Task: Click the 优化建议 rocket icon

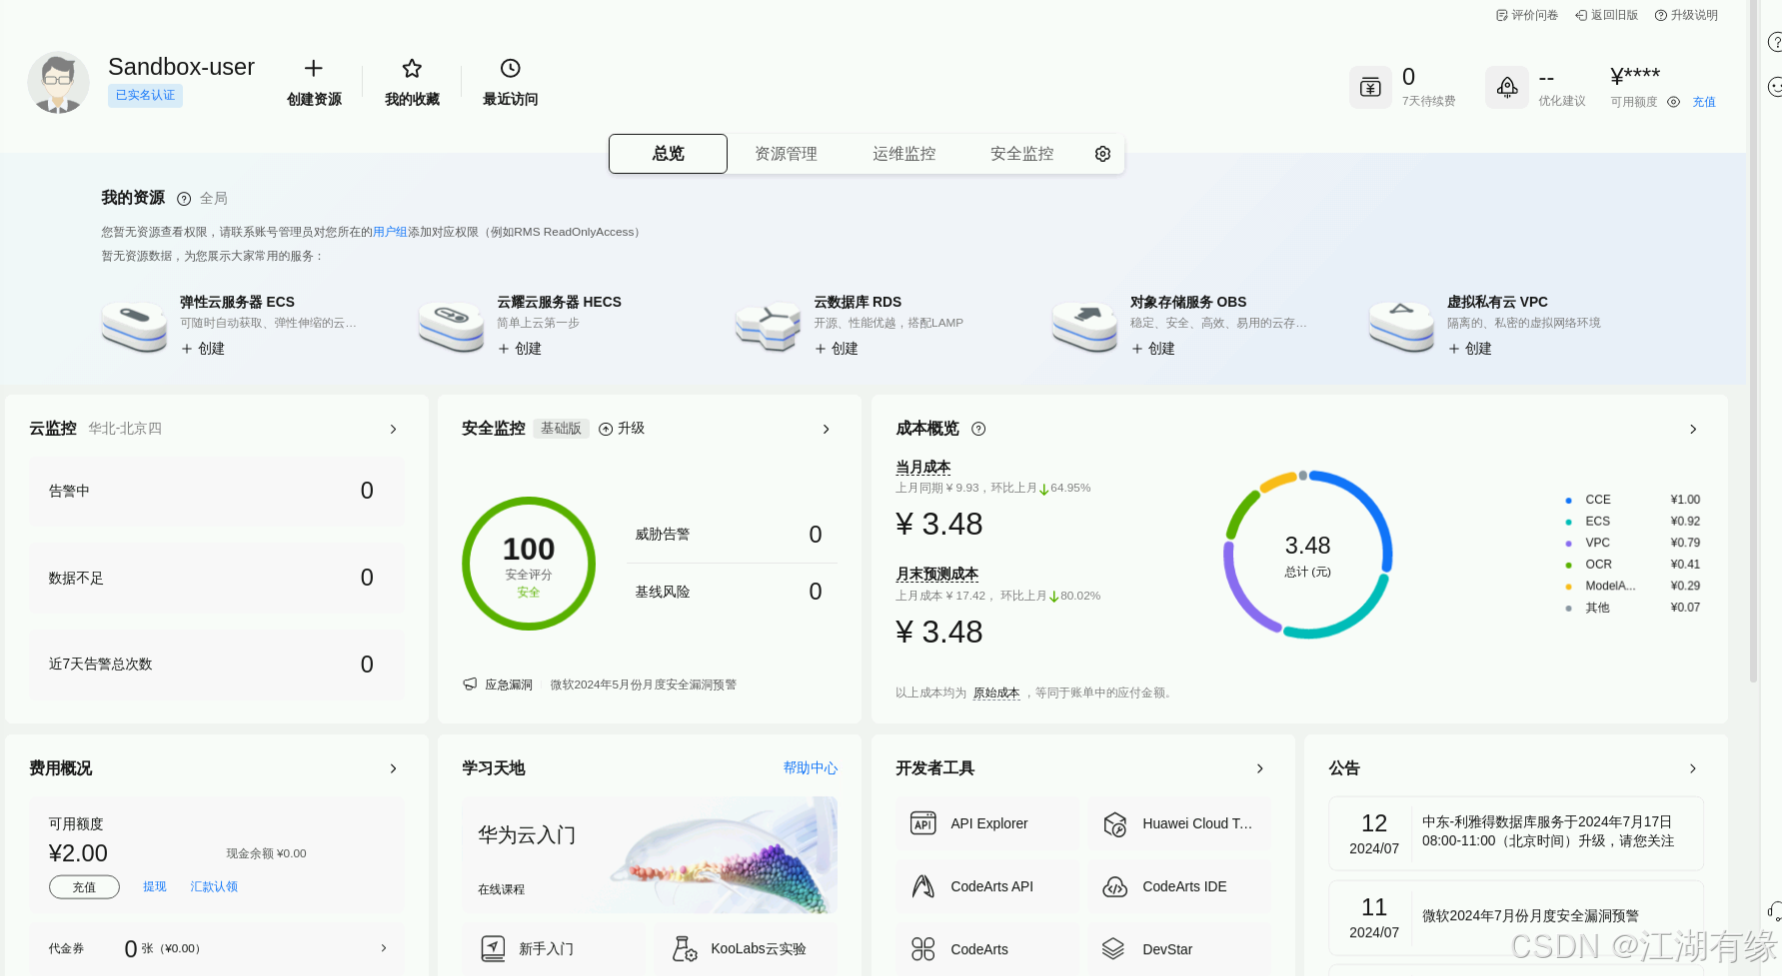Action: click(1507, 87)
